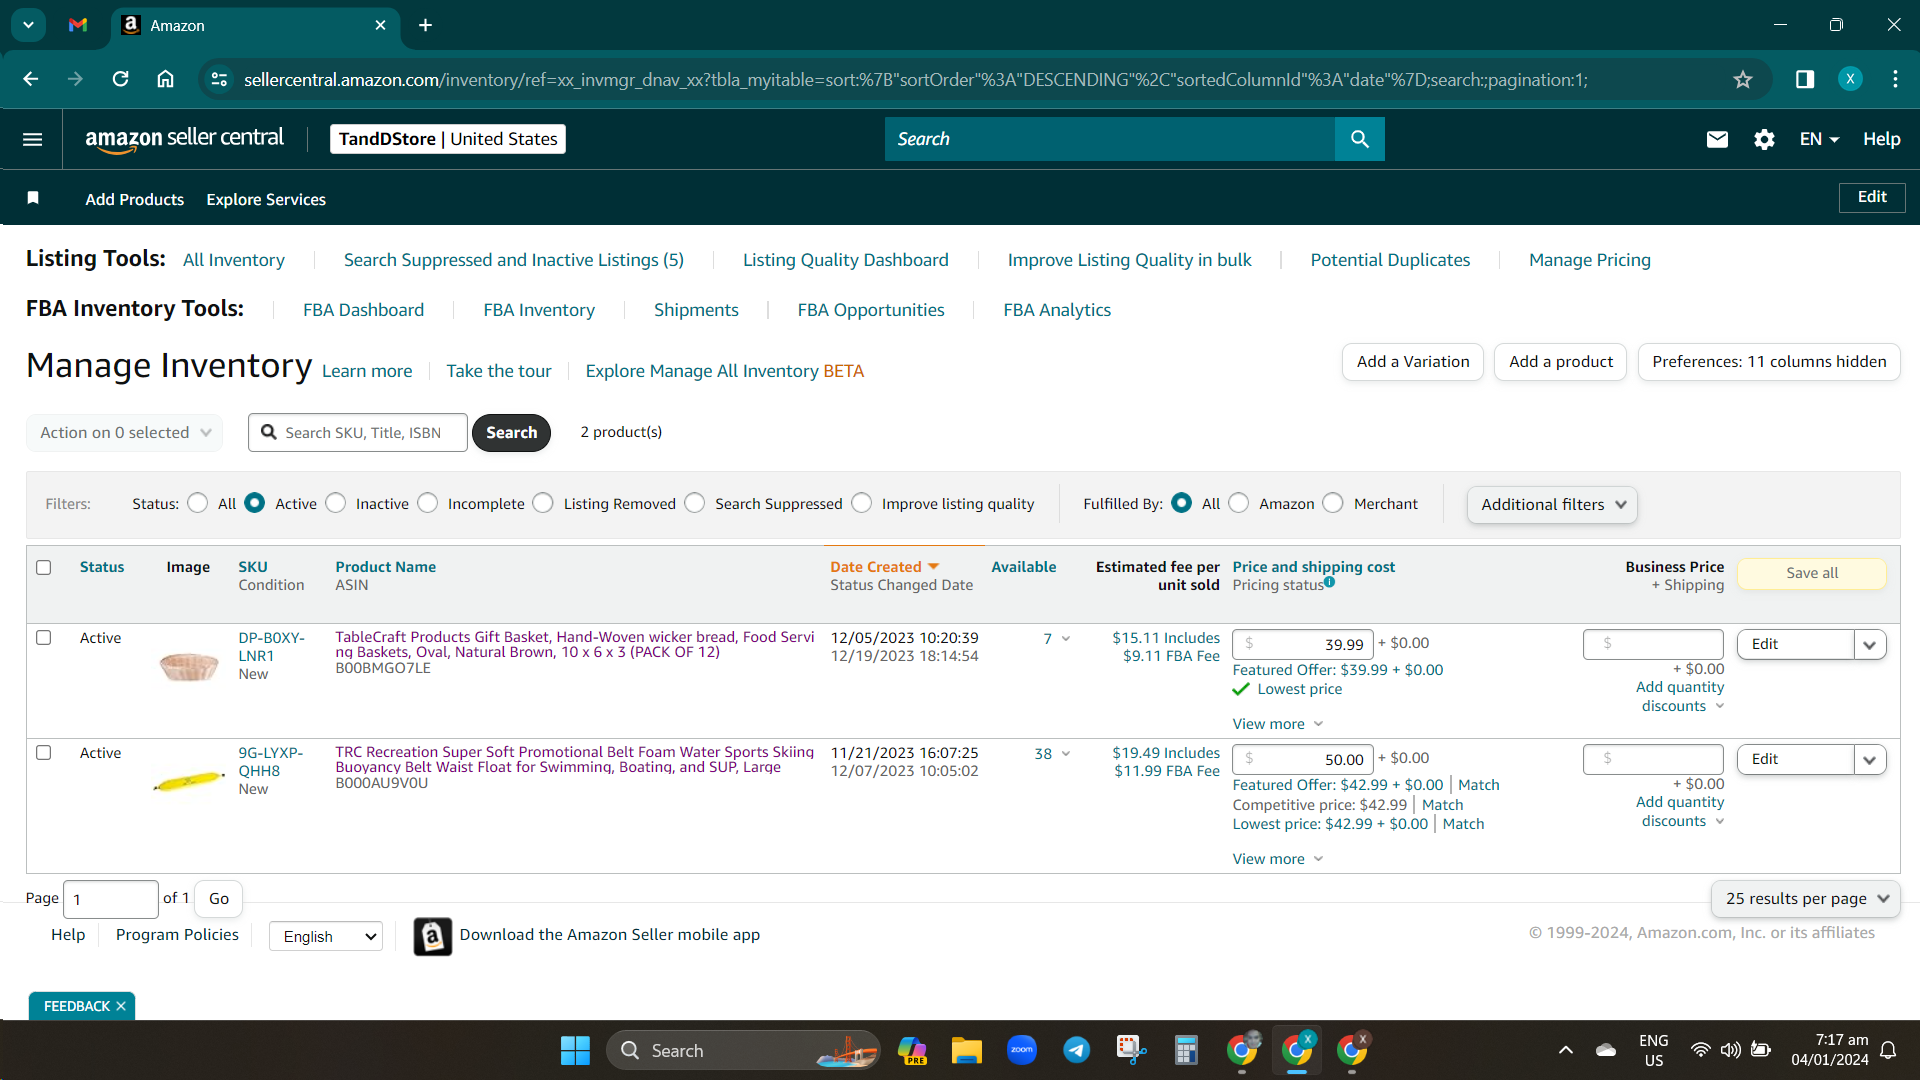Tick the select-all checkbox in table header
1920x1080 pixels.
[x=44, y=567]
